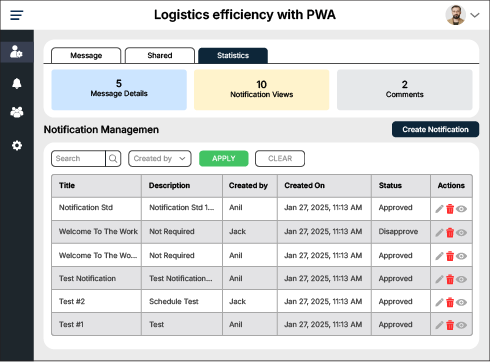
Task: Delete the Test Notification row
Action: click(x=450, y=279)
